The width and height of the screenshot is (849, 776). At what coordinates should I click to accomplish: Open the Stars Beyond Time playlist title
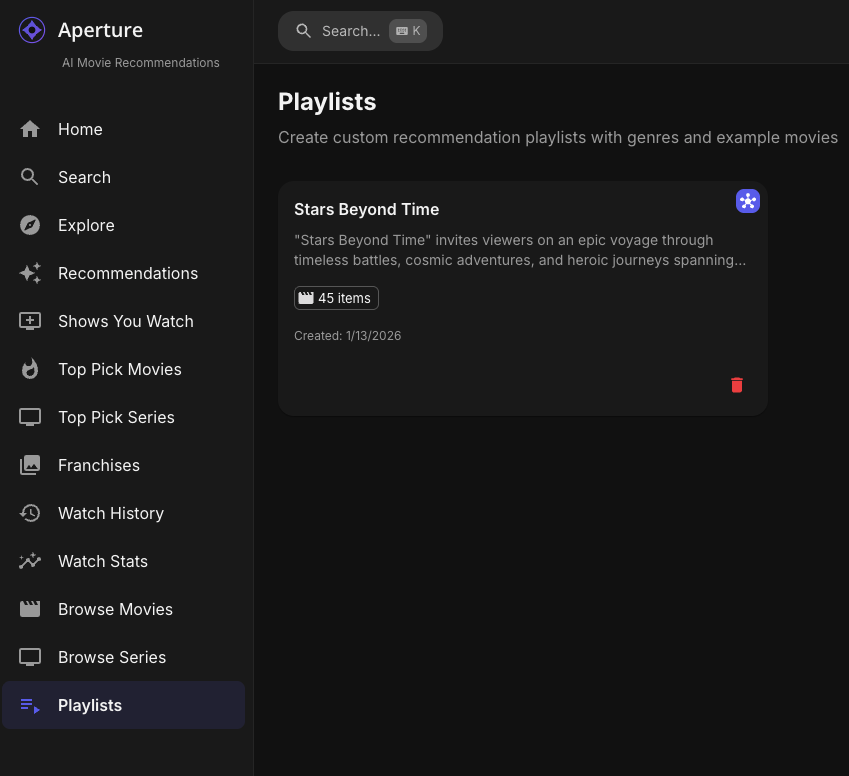[x=366, y=209]
